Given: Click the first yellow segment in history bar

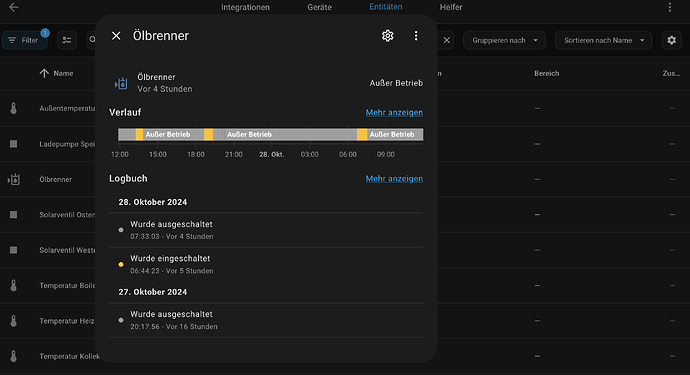Looking at the screenshot, I should [x=139, y=135].
